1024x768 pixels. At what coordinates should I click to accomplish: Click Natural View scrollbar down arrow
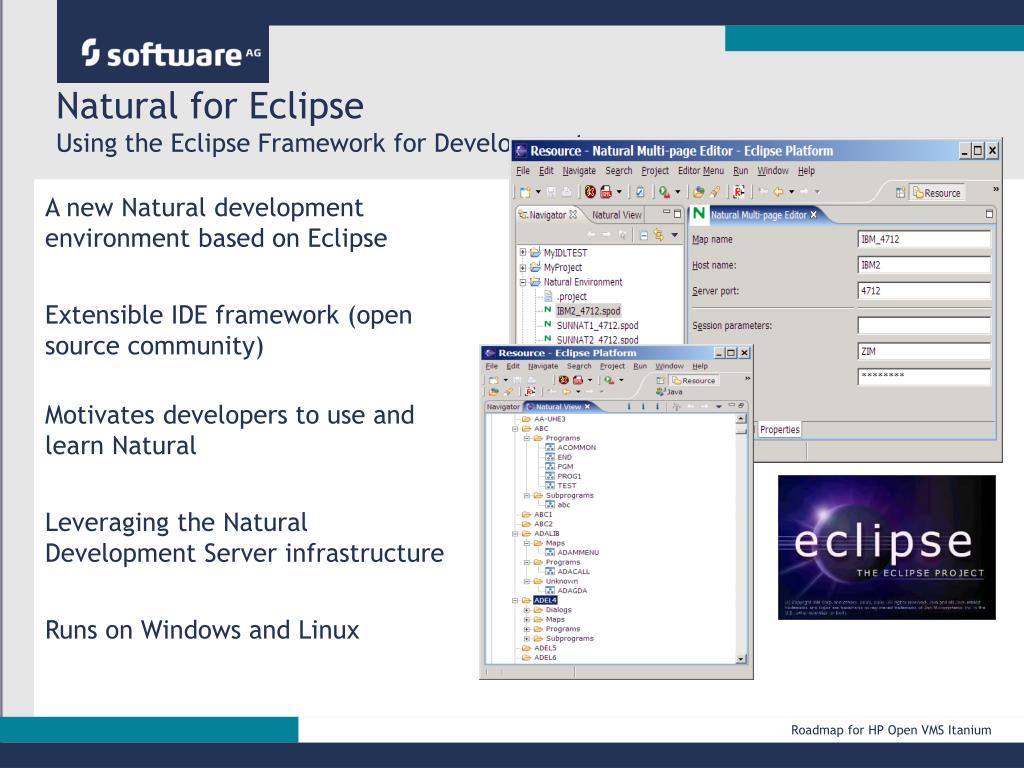point(741,659)
